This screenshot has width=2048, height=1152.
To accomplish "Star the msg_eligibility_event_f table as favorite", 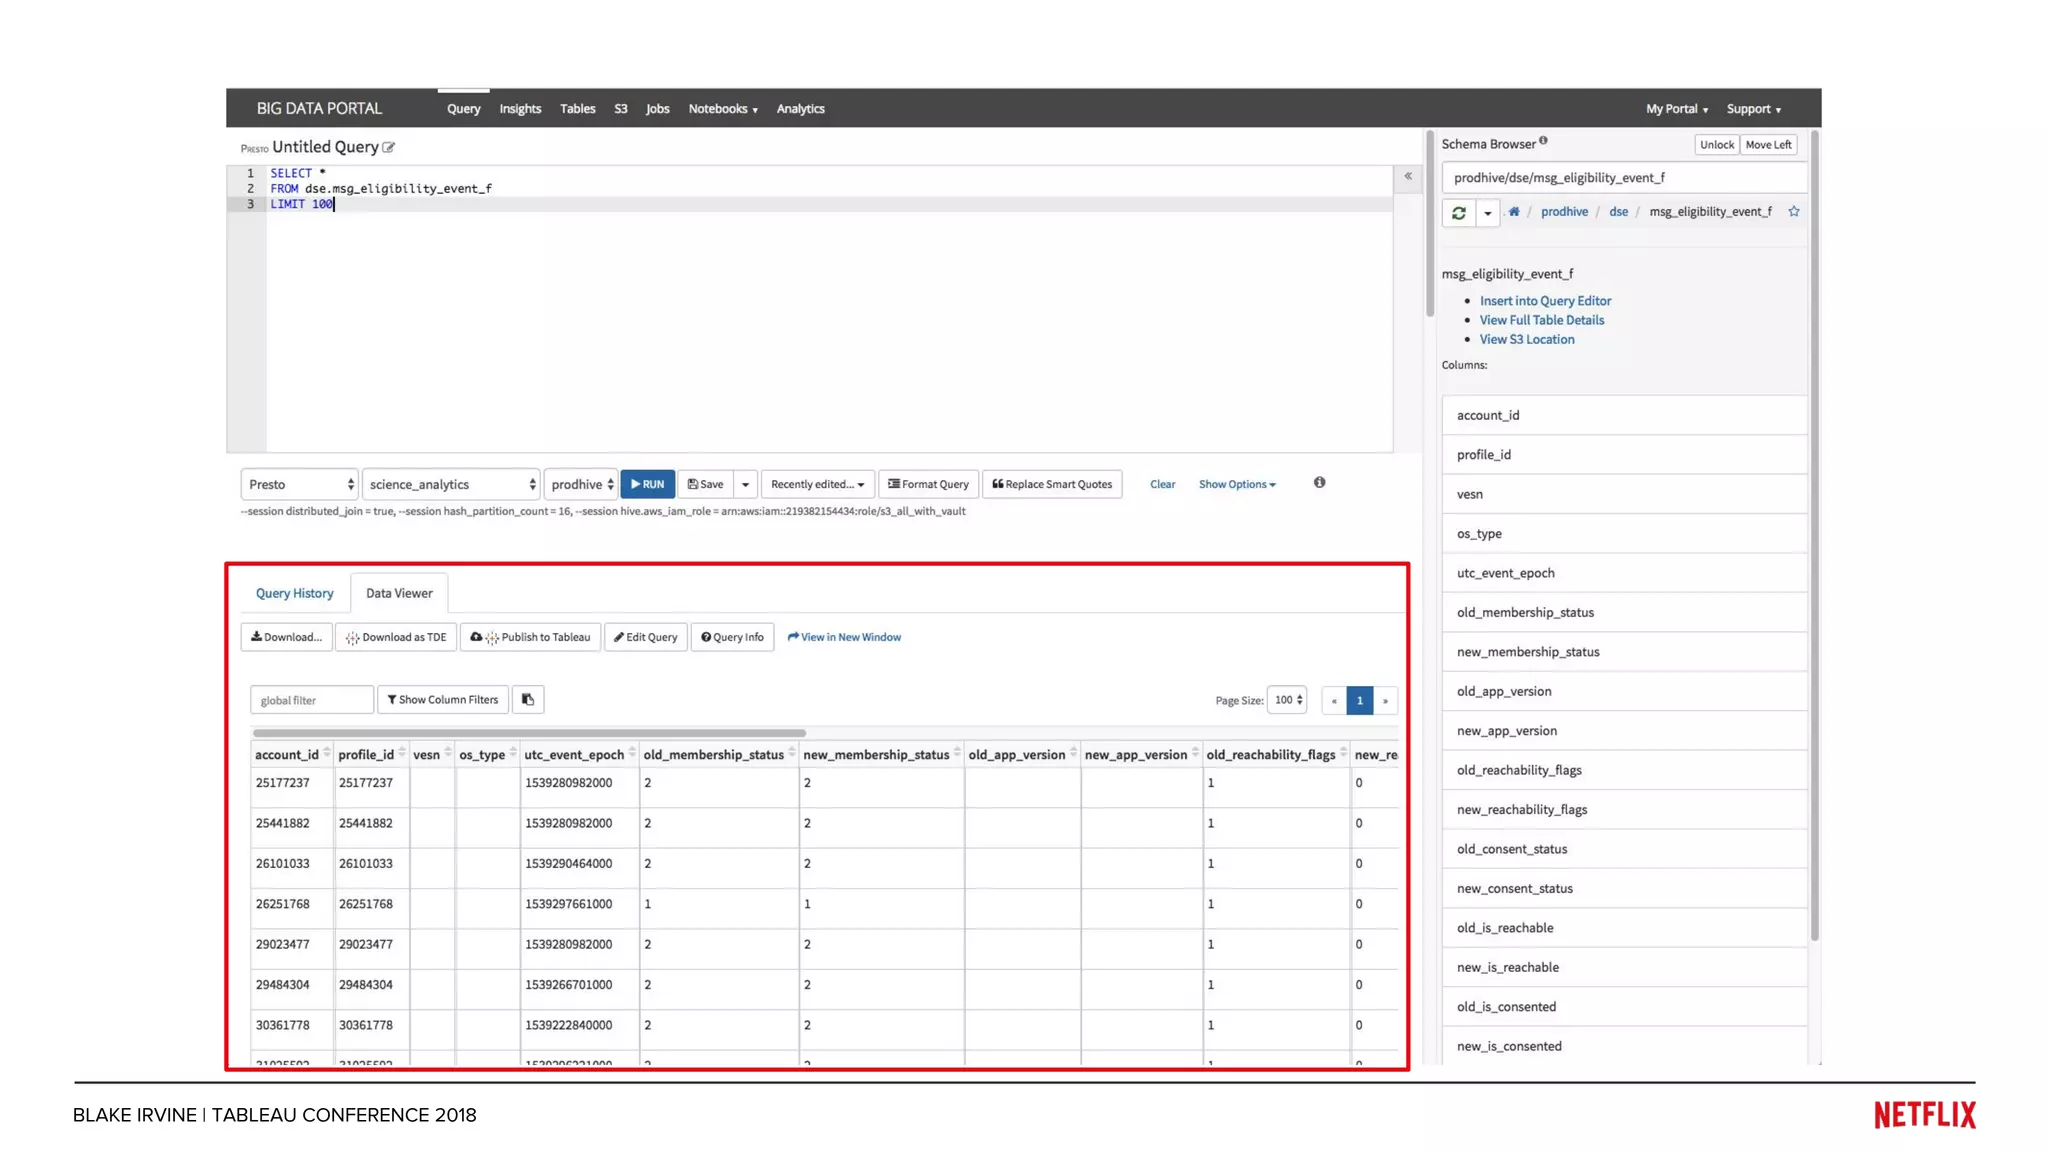I will point(1794,211).
